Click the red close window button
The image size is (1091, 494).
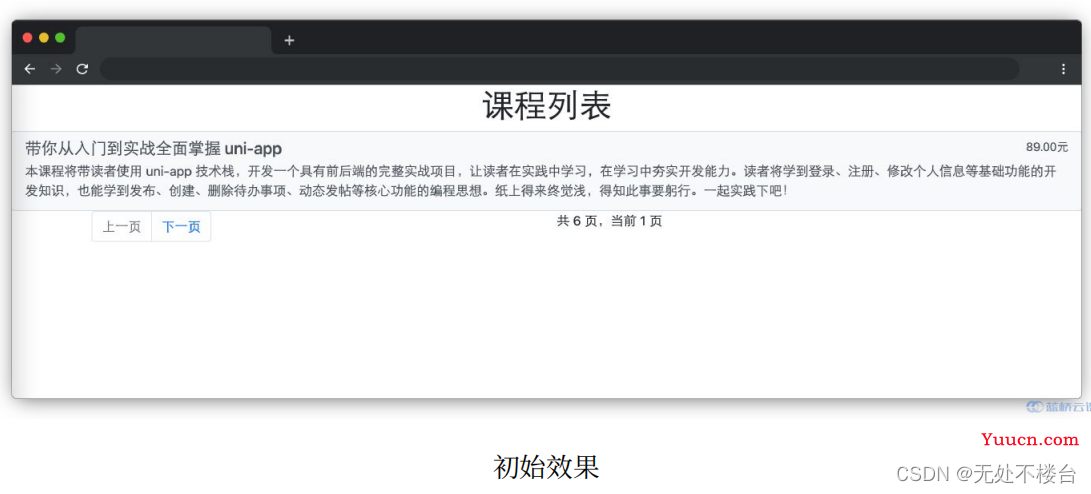28,38
